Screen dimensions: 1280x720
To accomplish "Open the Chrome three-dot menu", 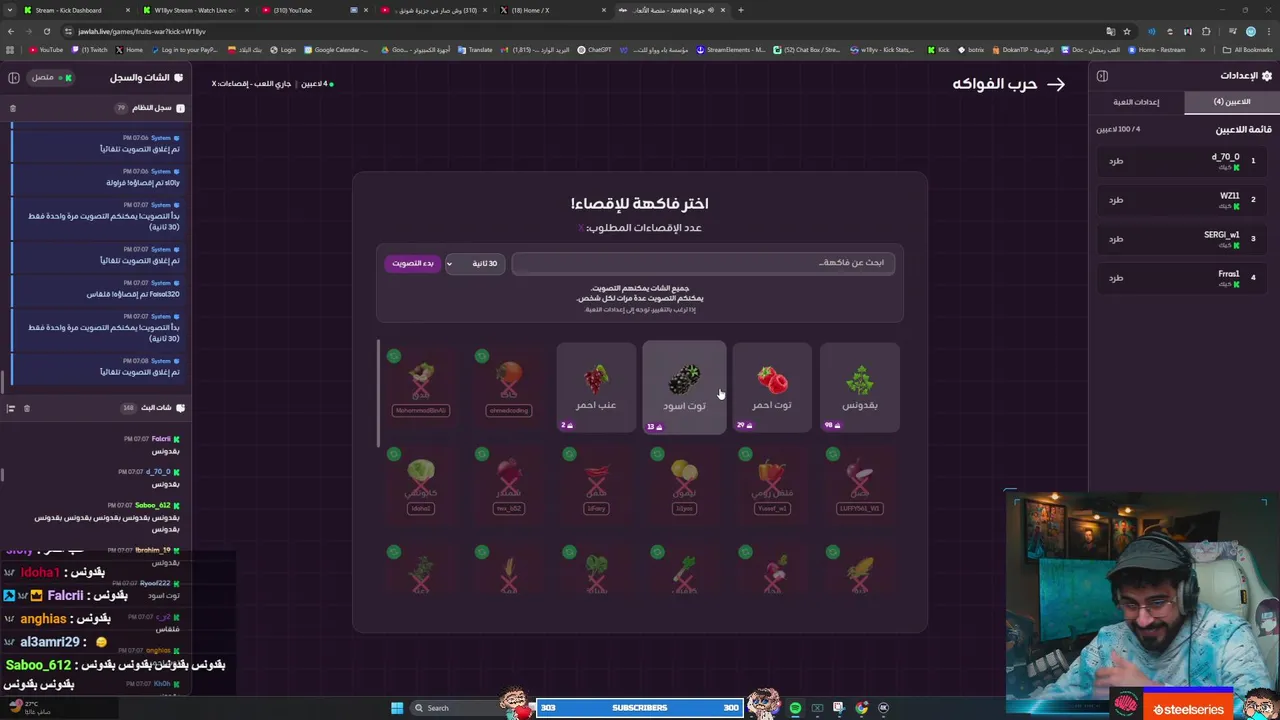I will point(1269,31).
